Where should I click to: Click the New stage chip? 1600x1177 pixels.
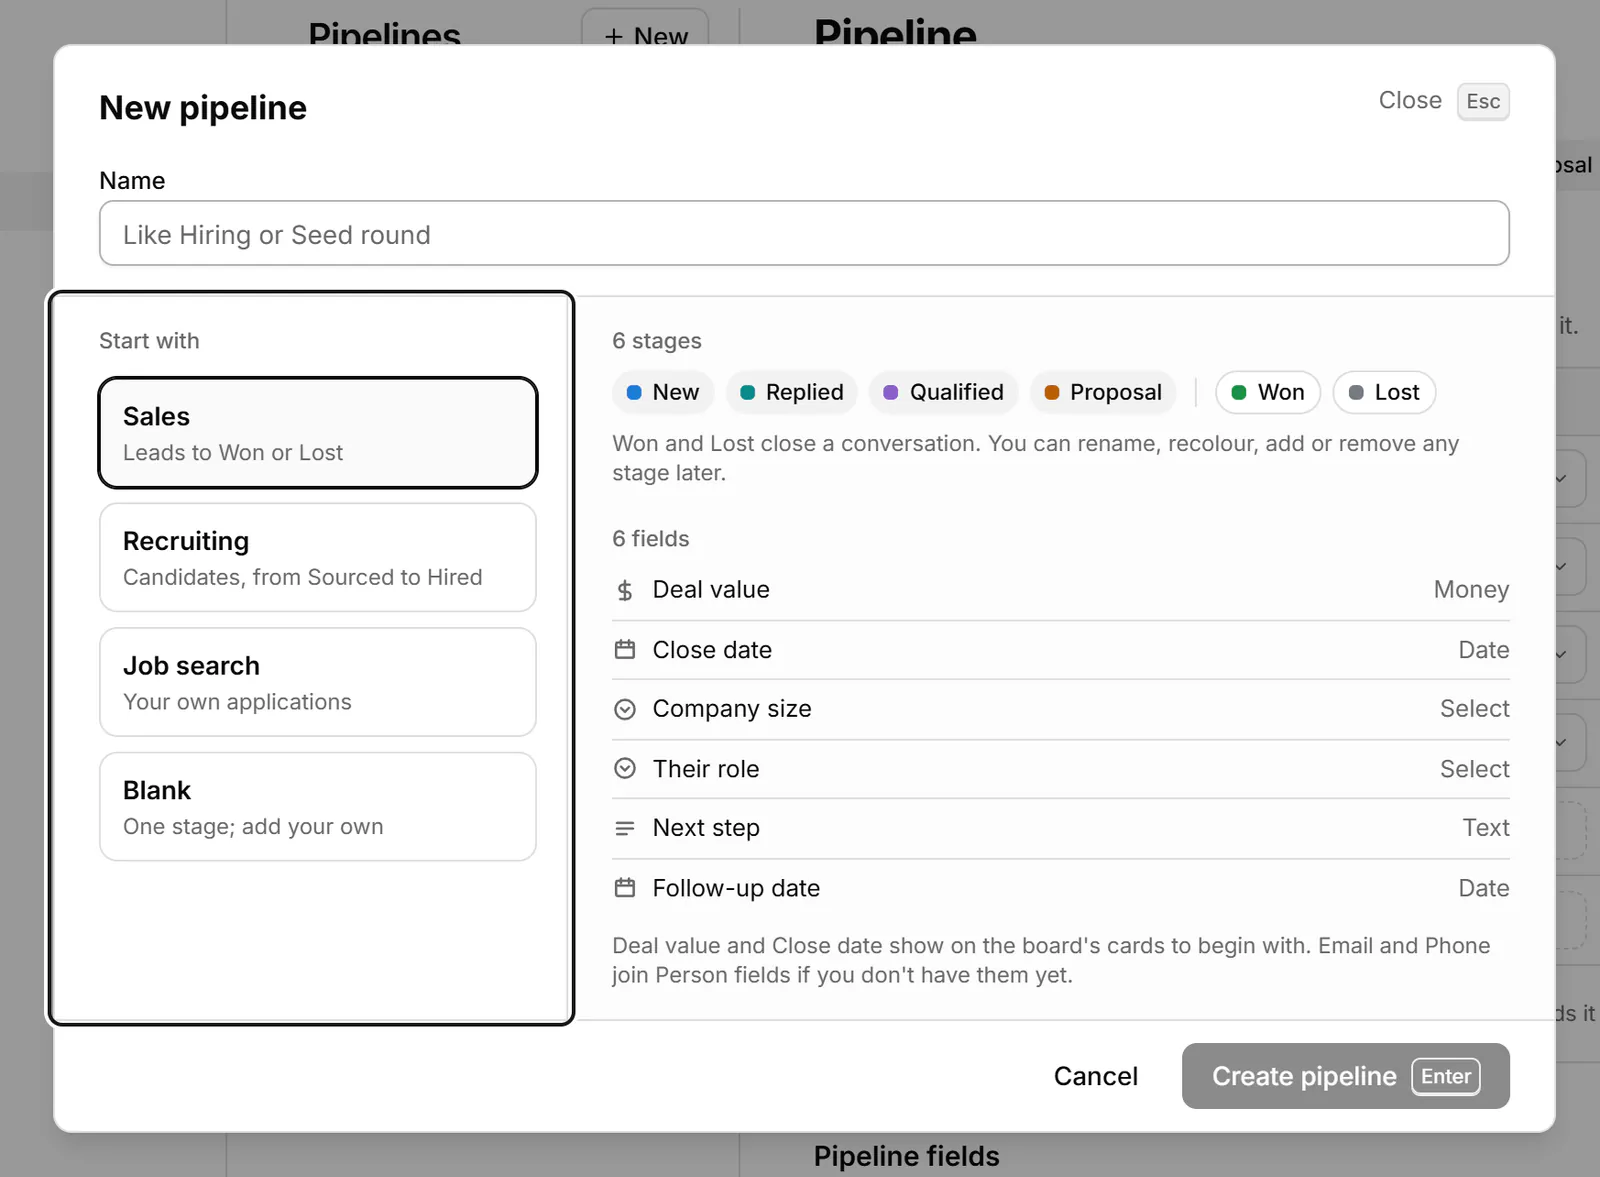click(x=663, y=392)
